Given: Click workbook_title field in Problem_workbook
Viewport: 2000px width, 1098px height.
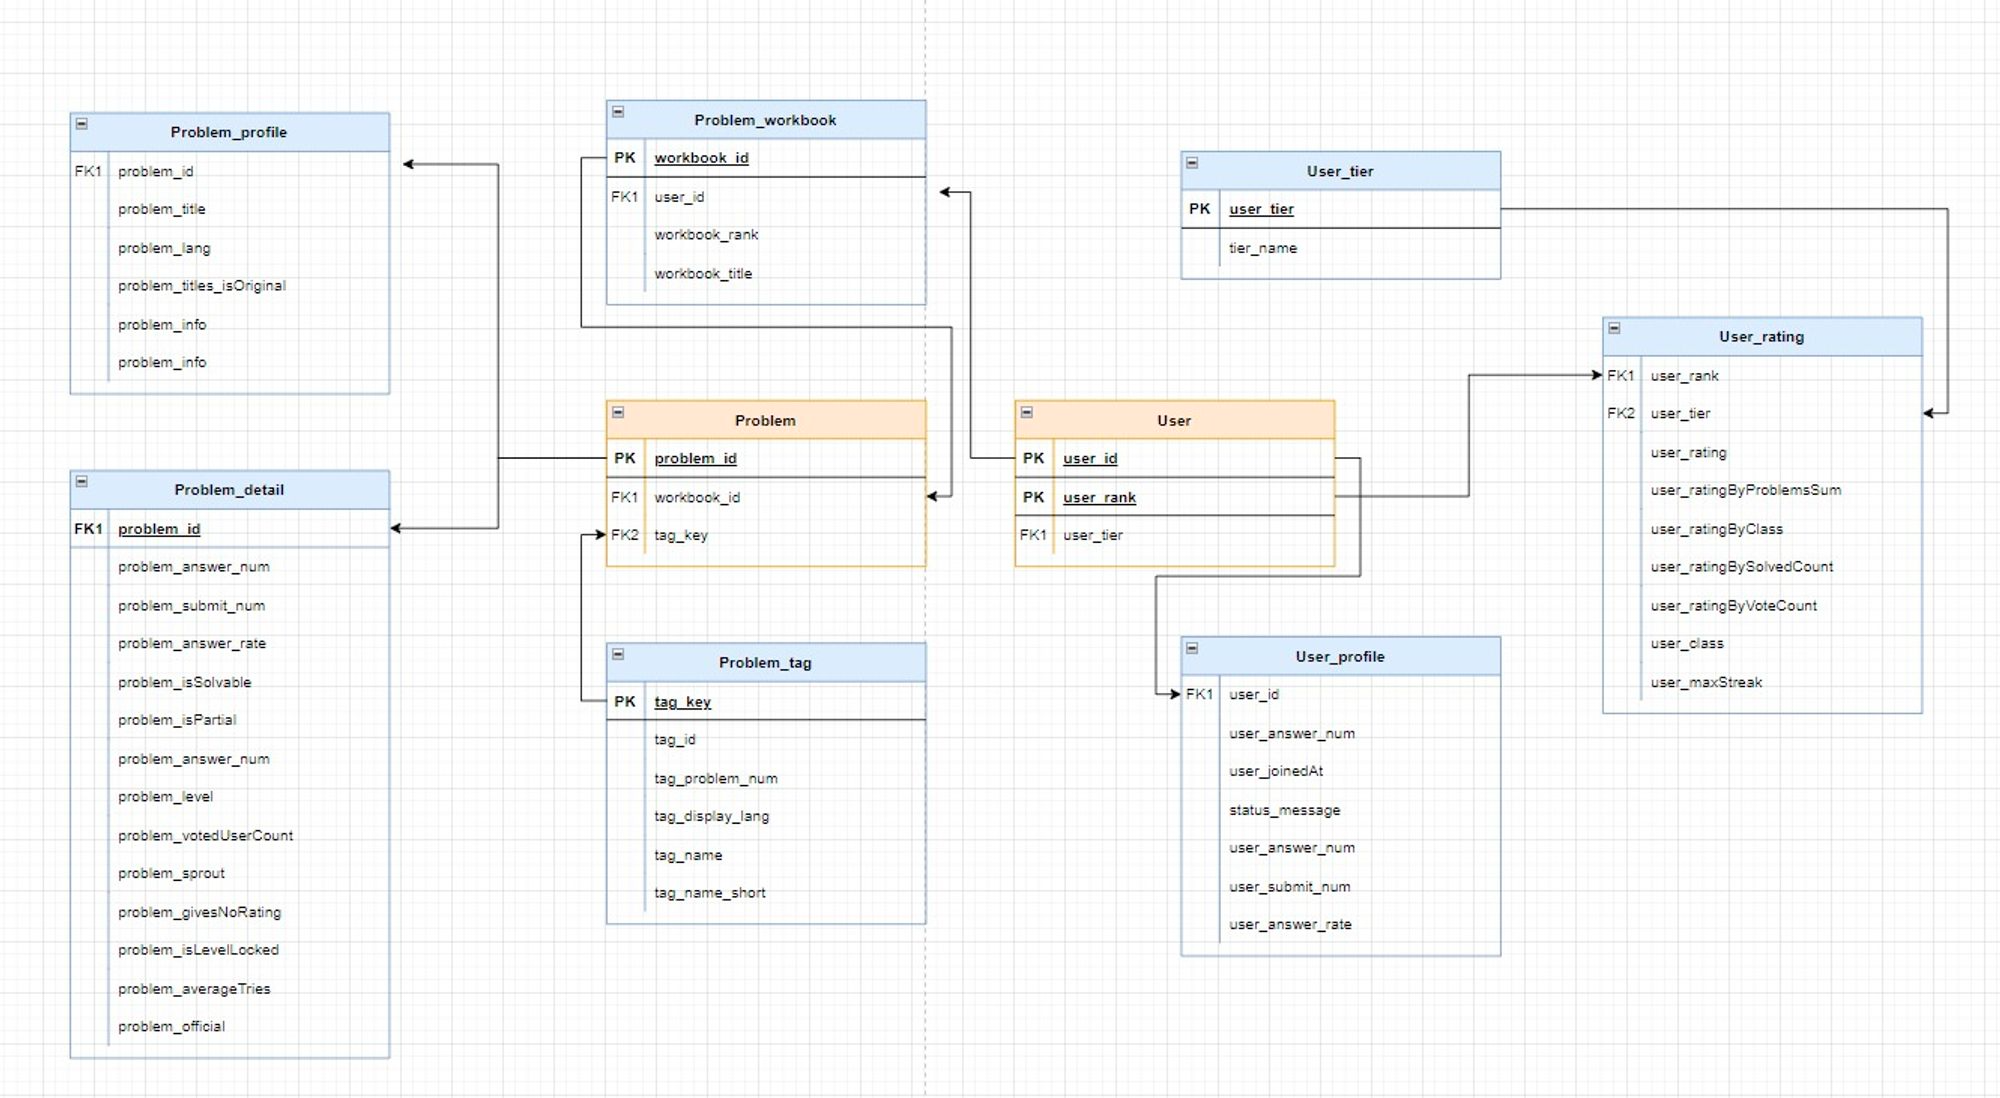Looking at the screenshot, I should (x=703, y=274).
